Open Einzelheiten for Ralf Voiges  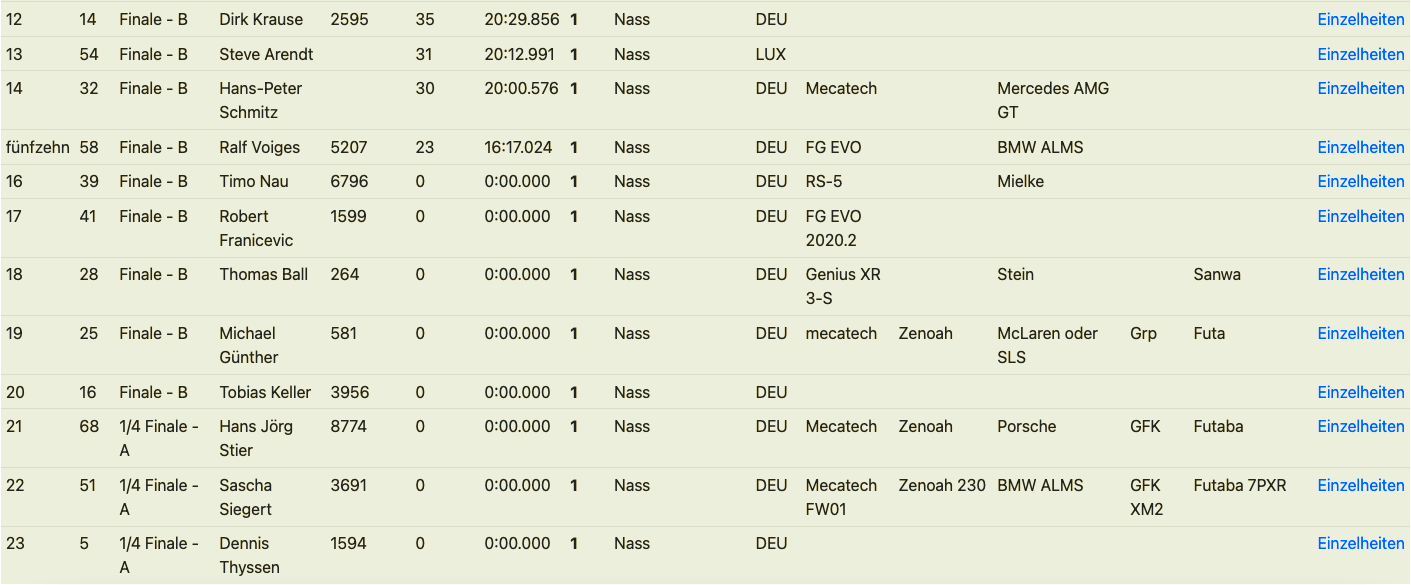(1360, 147)
